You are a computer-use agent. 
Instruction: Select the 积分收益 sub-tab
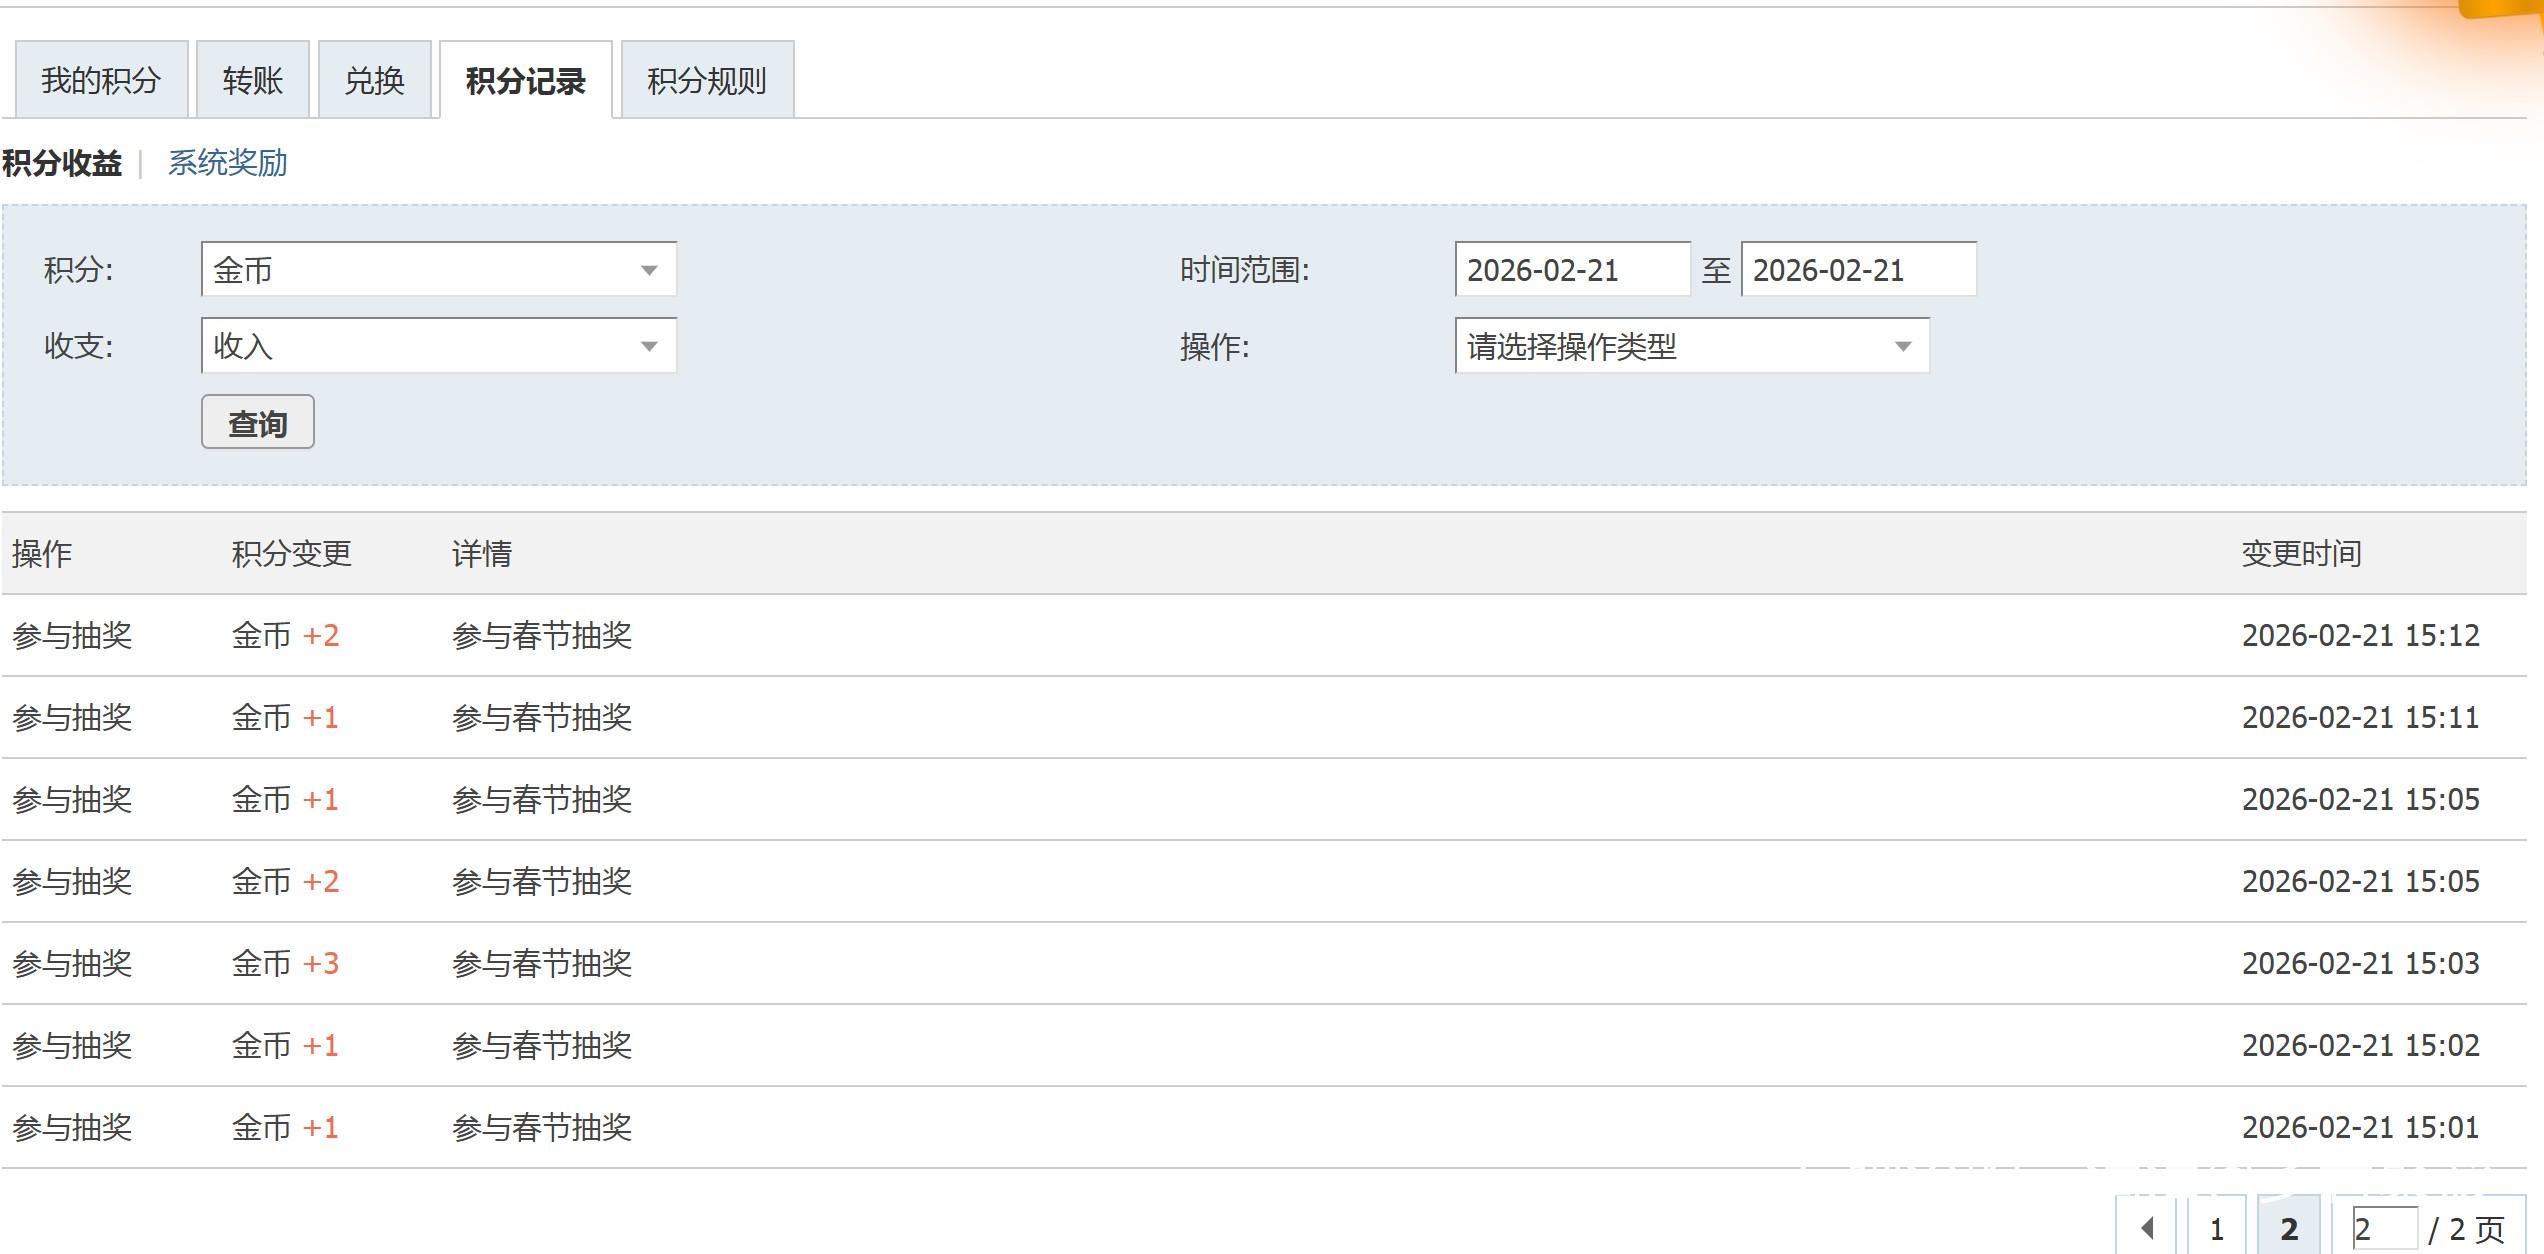coord(62,163)
